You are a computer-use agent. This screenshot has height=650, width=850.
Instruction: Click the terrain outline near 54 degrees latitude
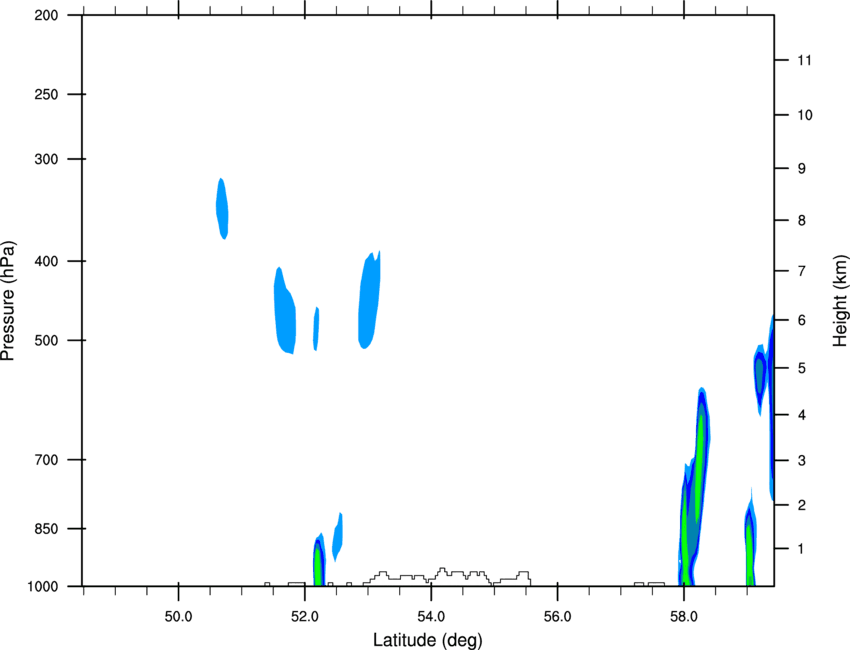[447, 576]
